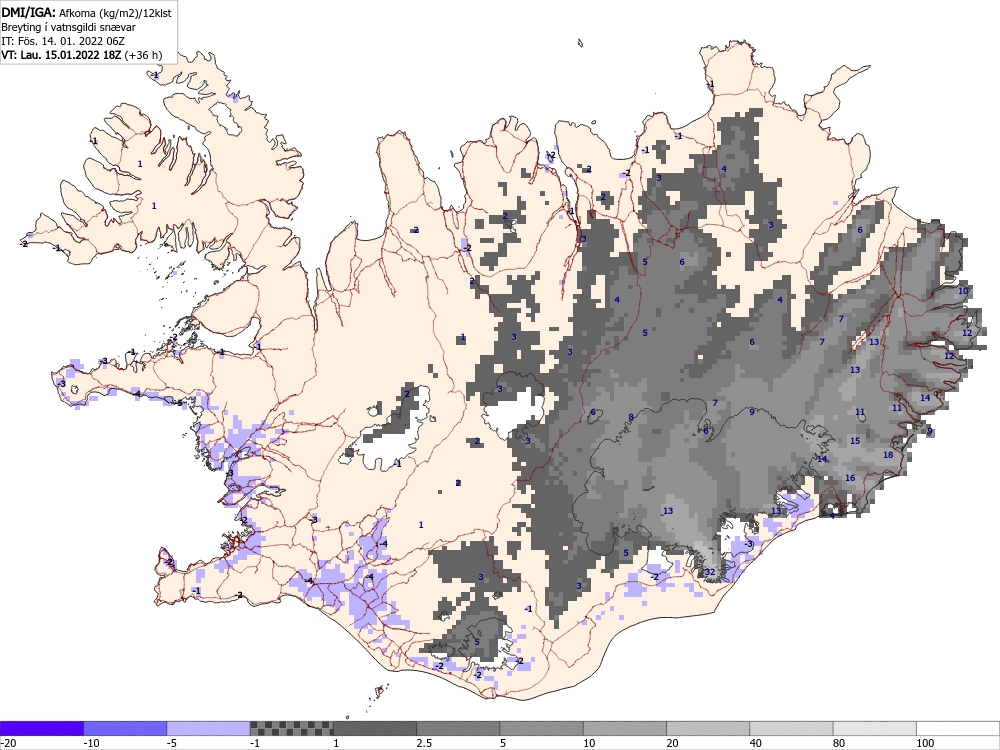This screenshot has height=750, width=1000.
Task: Click the darkest purple -20 to -10 legend swatch
Action: (x=41, y=728)
